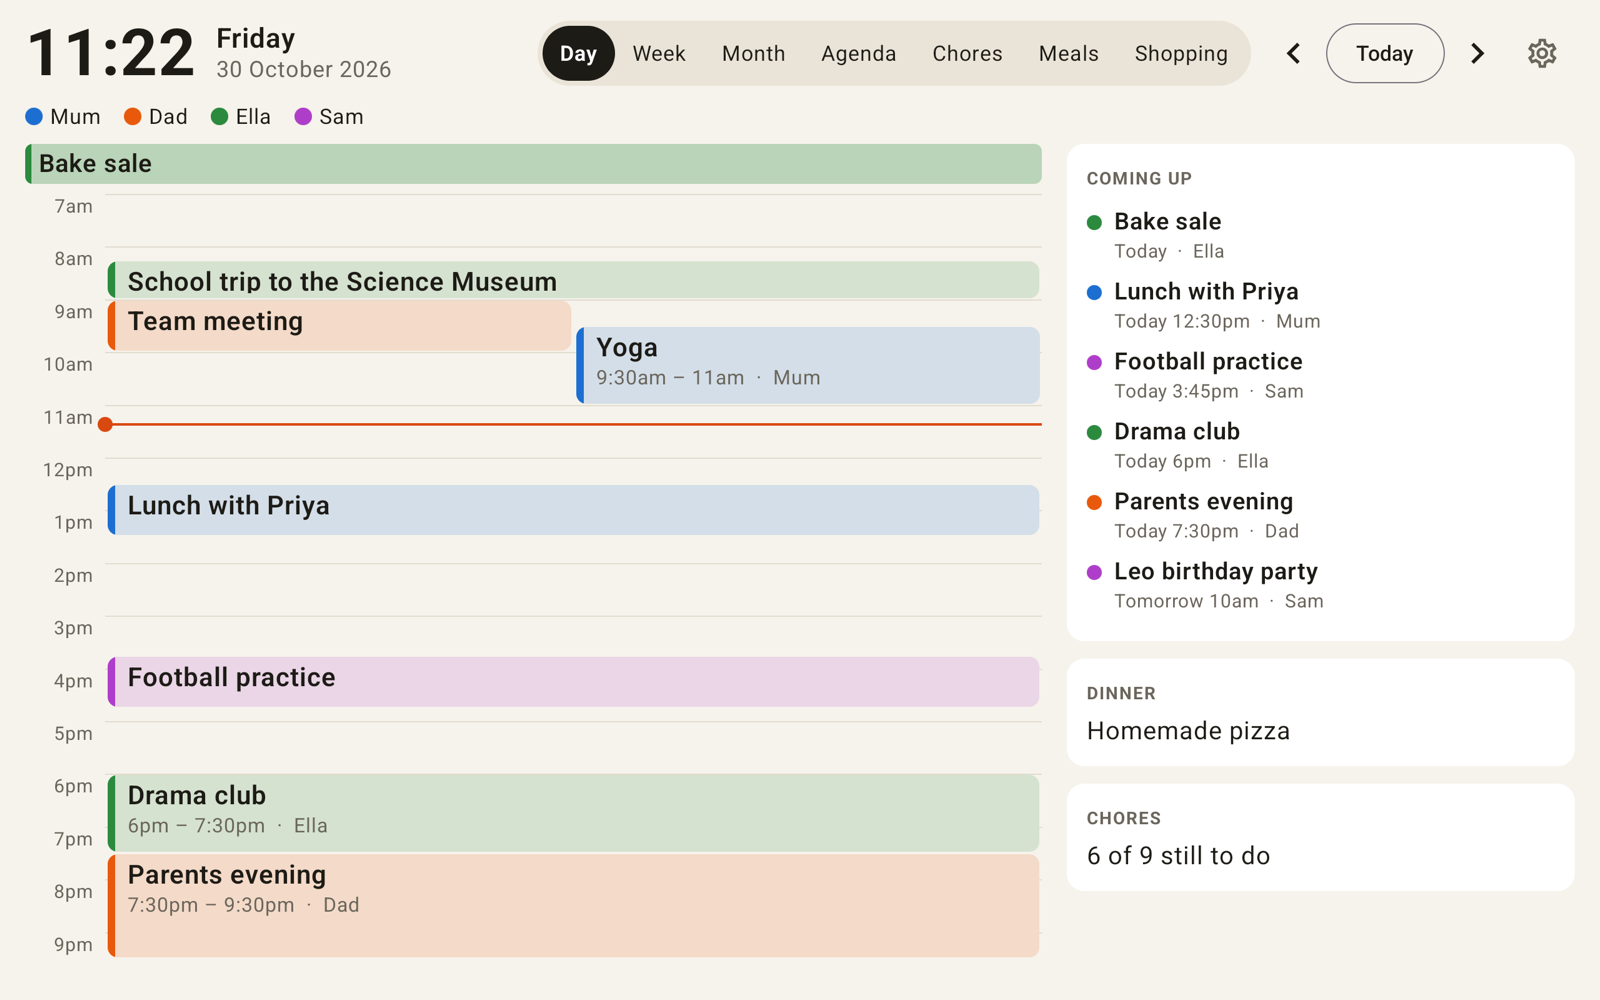Toggle Ella's green calendar filter
The width and height of the screenshot is (1600, 1000).
pyautogui.click(x=241, y=117)
